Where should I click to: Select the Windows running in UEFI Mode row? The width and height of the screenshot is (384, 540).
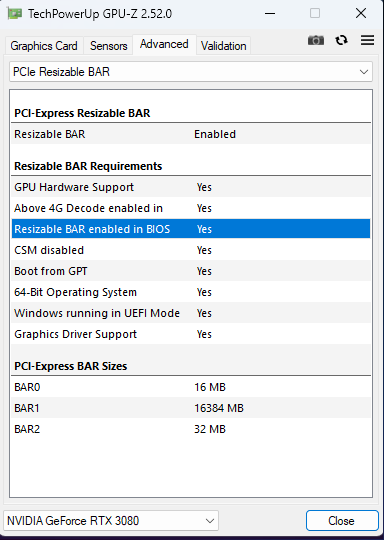tap(191, 313)
